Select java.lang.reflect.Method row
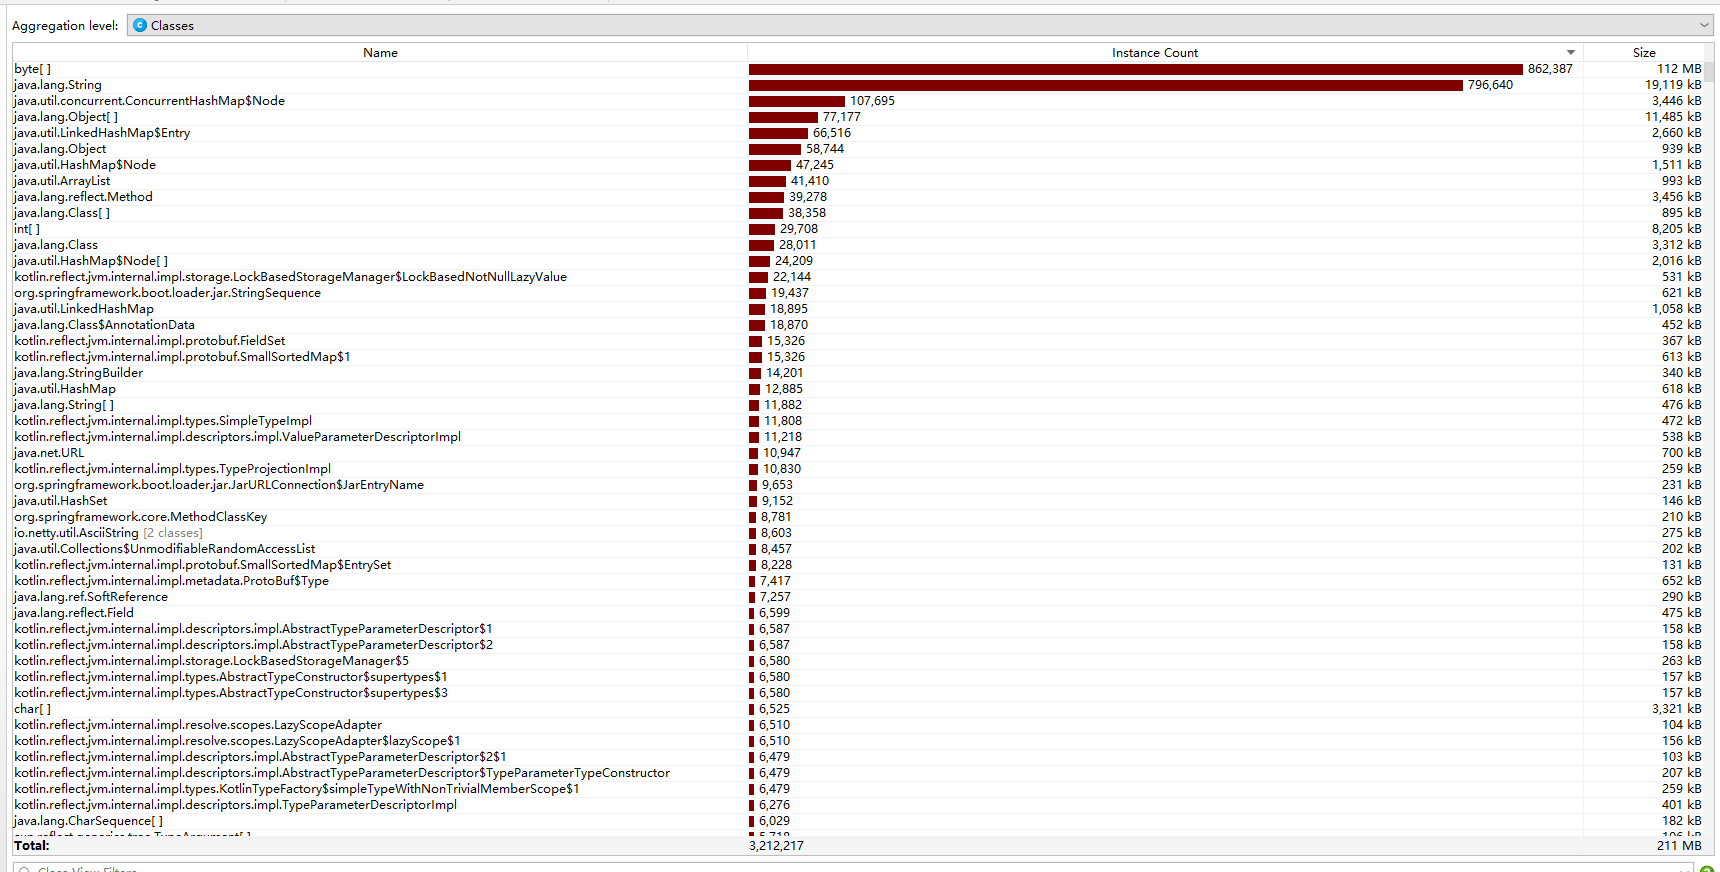The width and height of the screenshot is (1720, 872). pyautogui.click(x=858, y=197)
